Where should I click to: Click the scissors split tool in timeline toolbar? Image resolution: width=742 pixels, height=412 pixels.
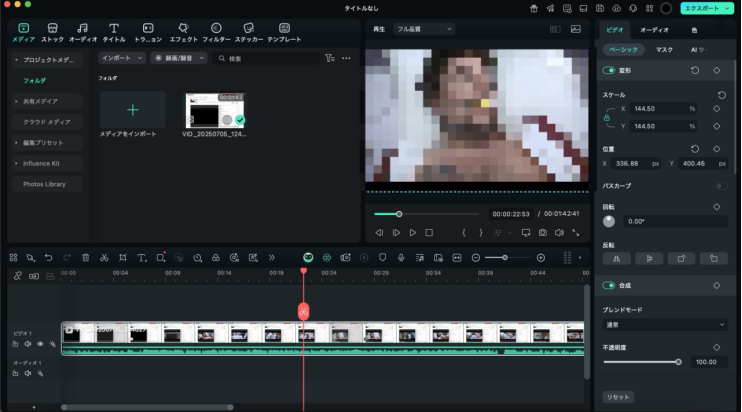[x=104, y=257]
